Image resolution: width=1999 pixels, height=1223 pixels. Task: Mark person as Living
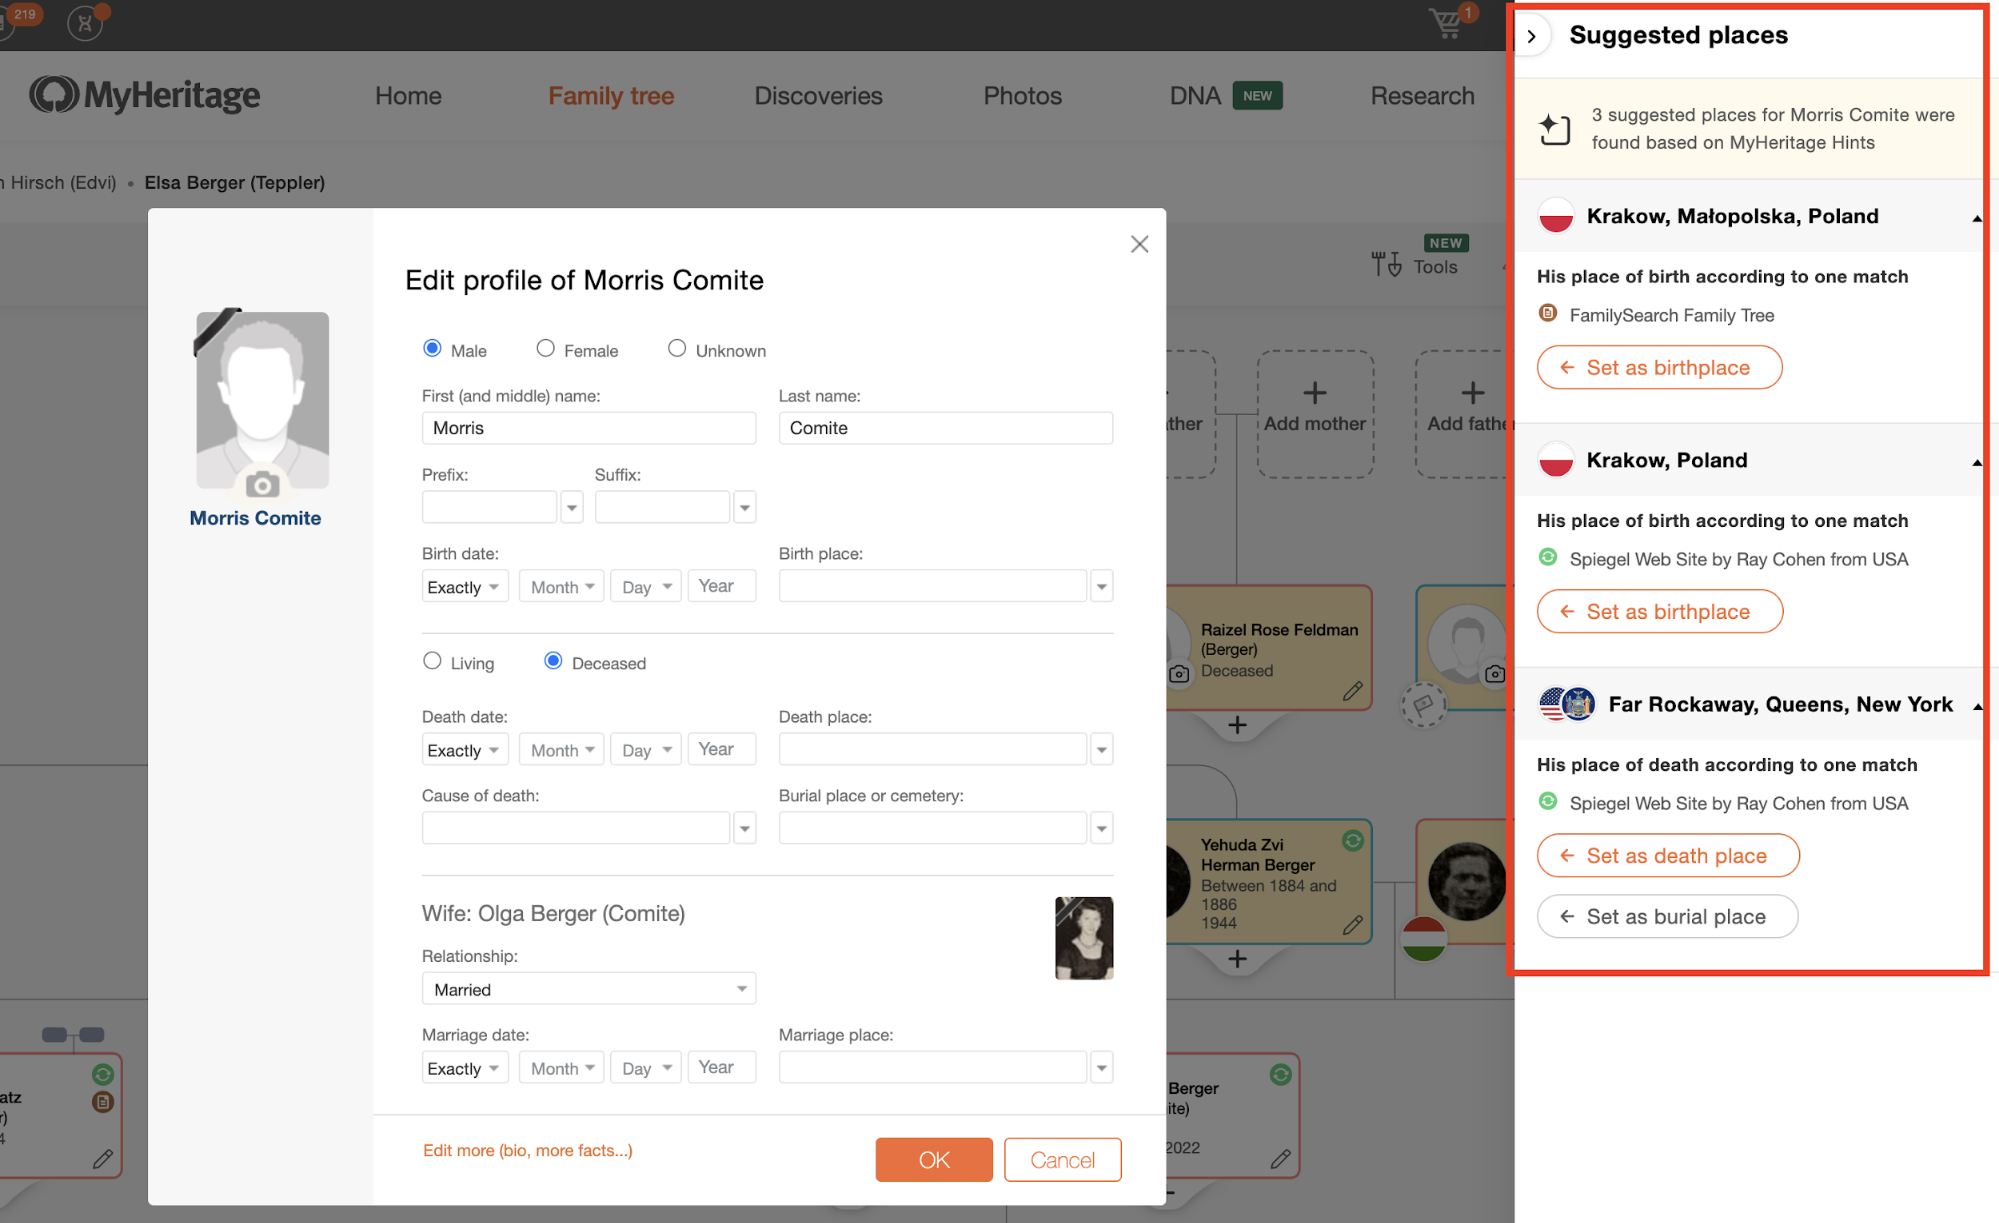tap(432, 661)
